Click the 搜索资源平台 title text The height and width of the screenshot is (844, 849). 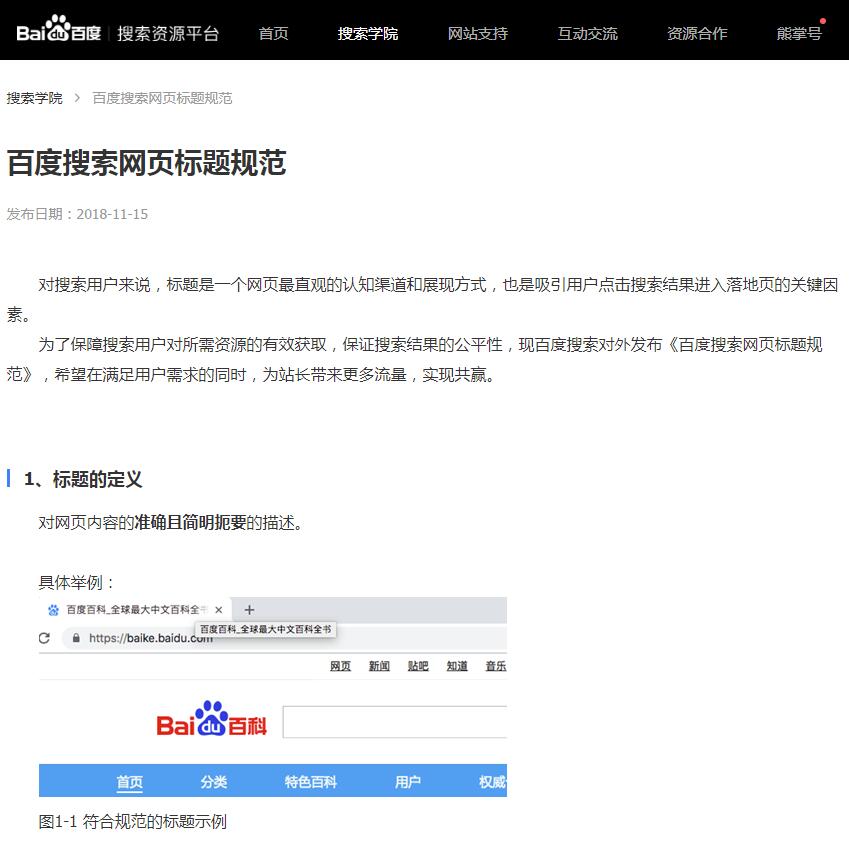tap(168, 34)
